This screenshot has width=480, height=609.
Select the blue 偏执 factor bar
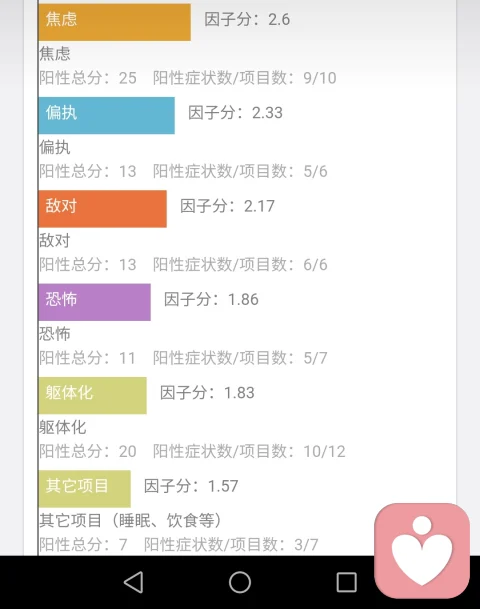107,115
